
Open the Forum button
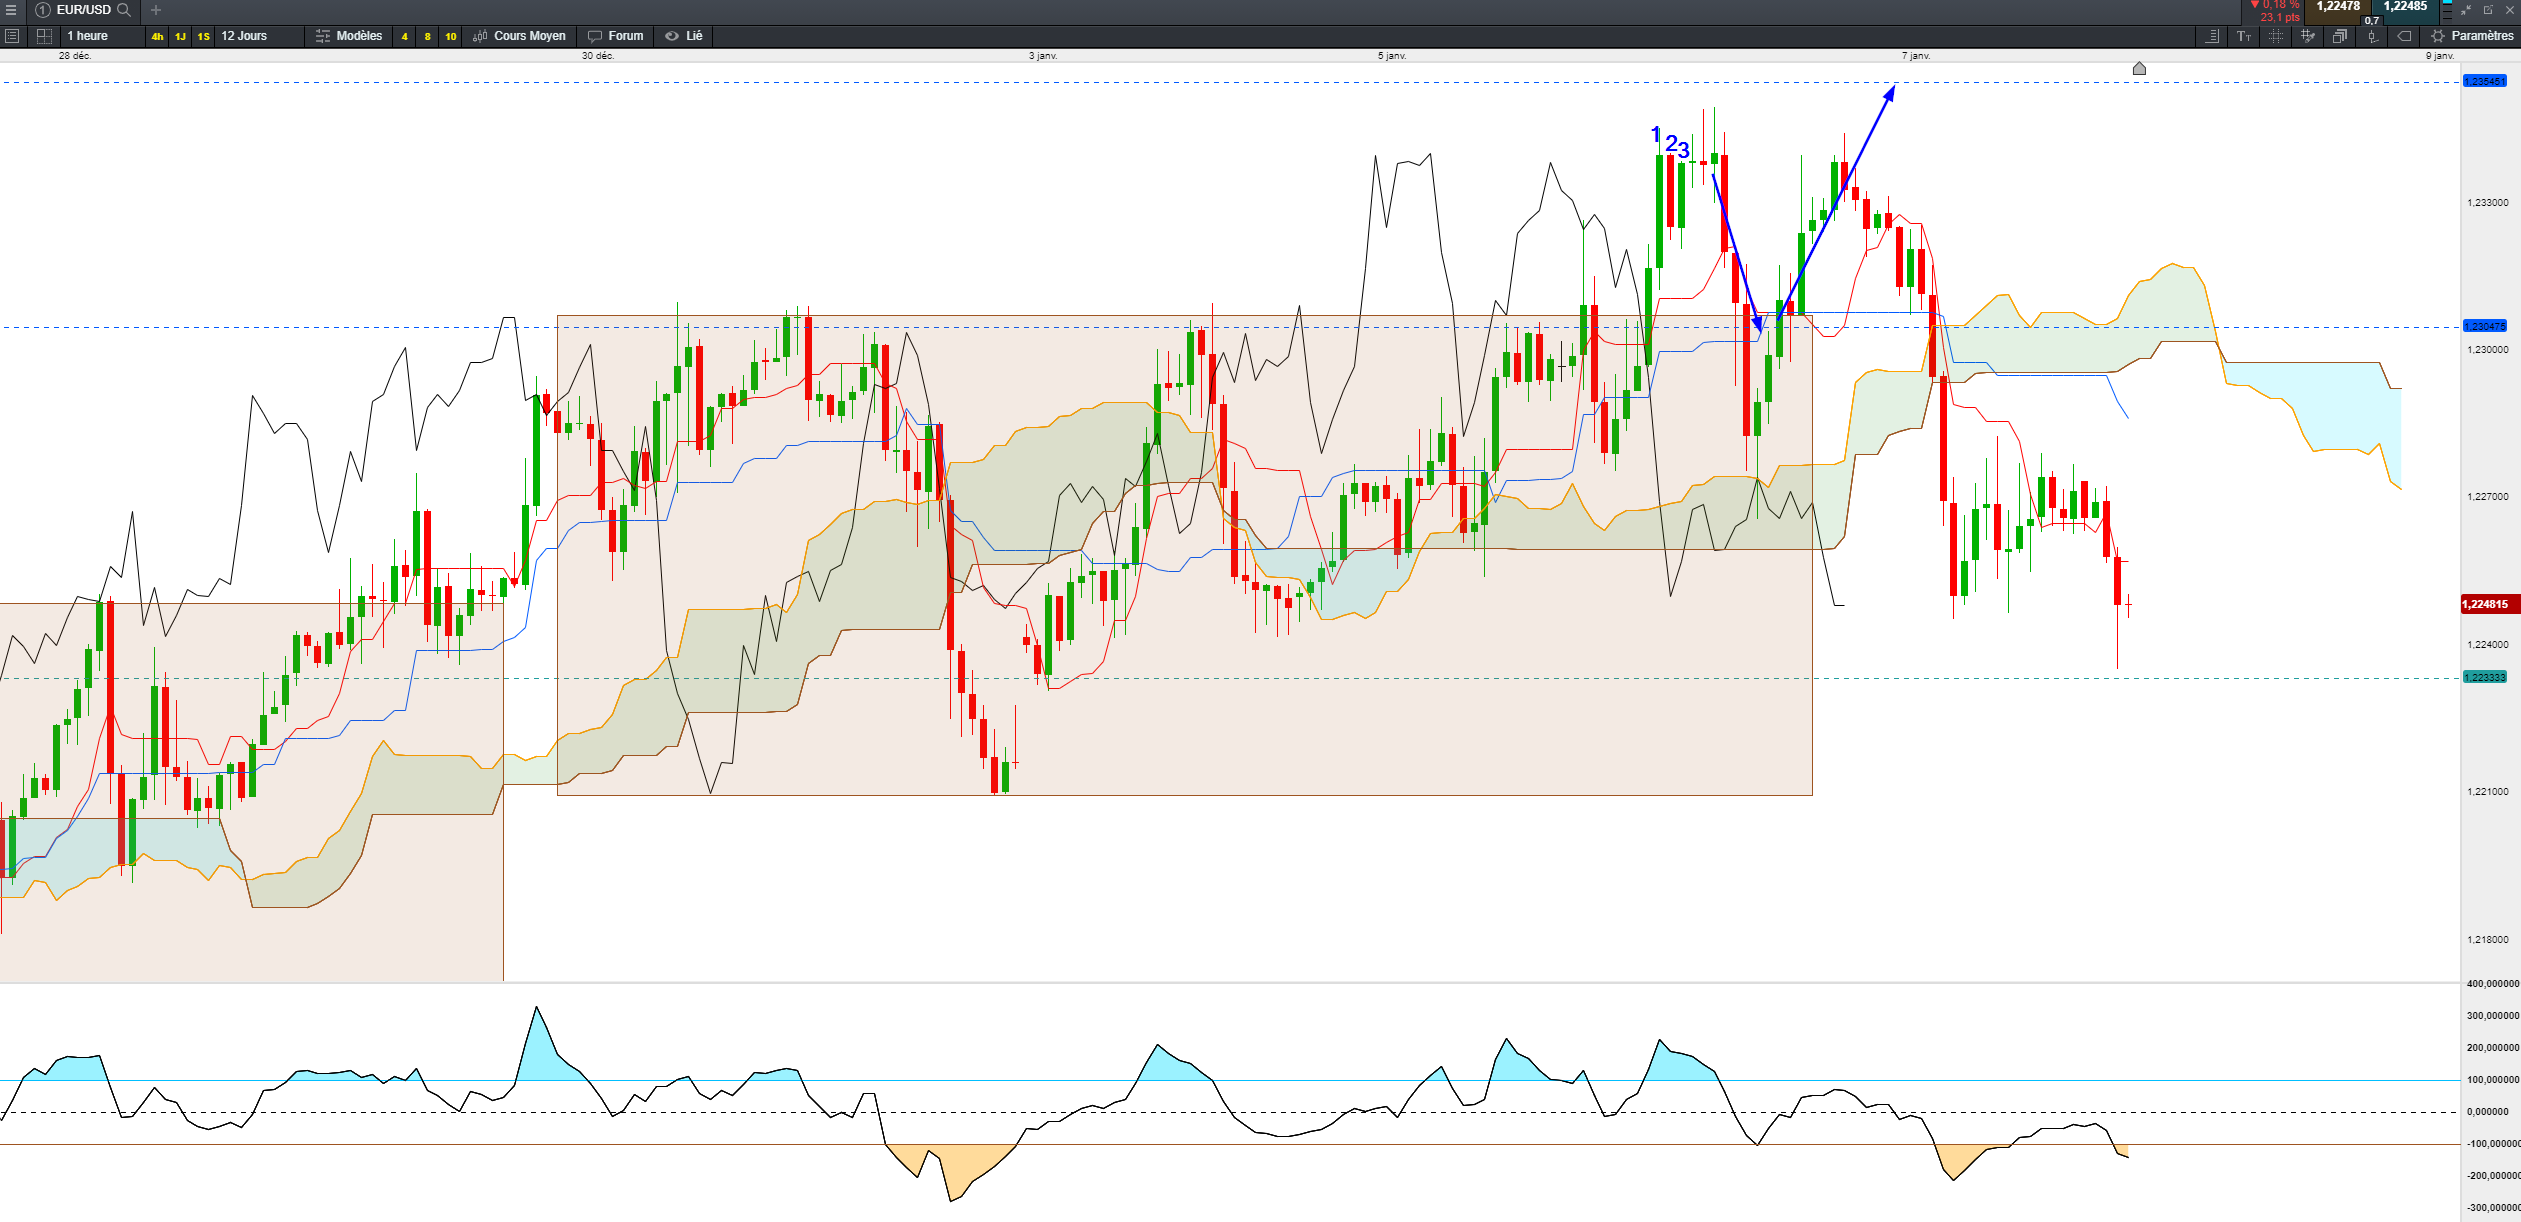[x=616, y=36]
